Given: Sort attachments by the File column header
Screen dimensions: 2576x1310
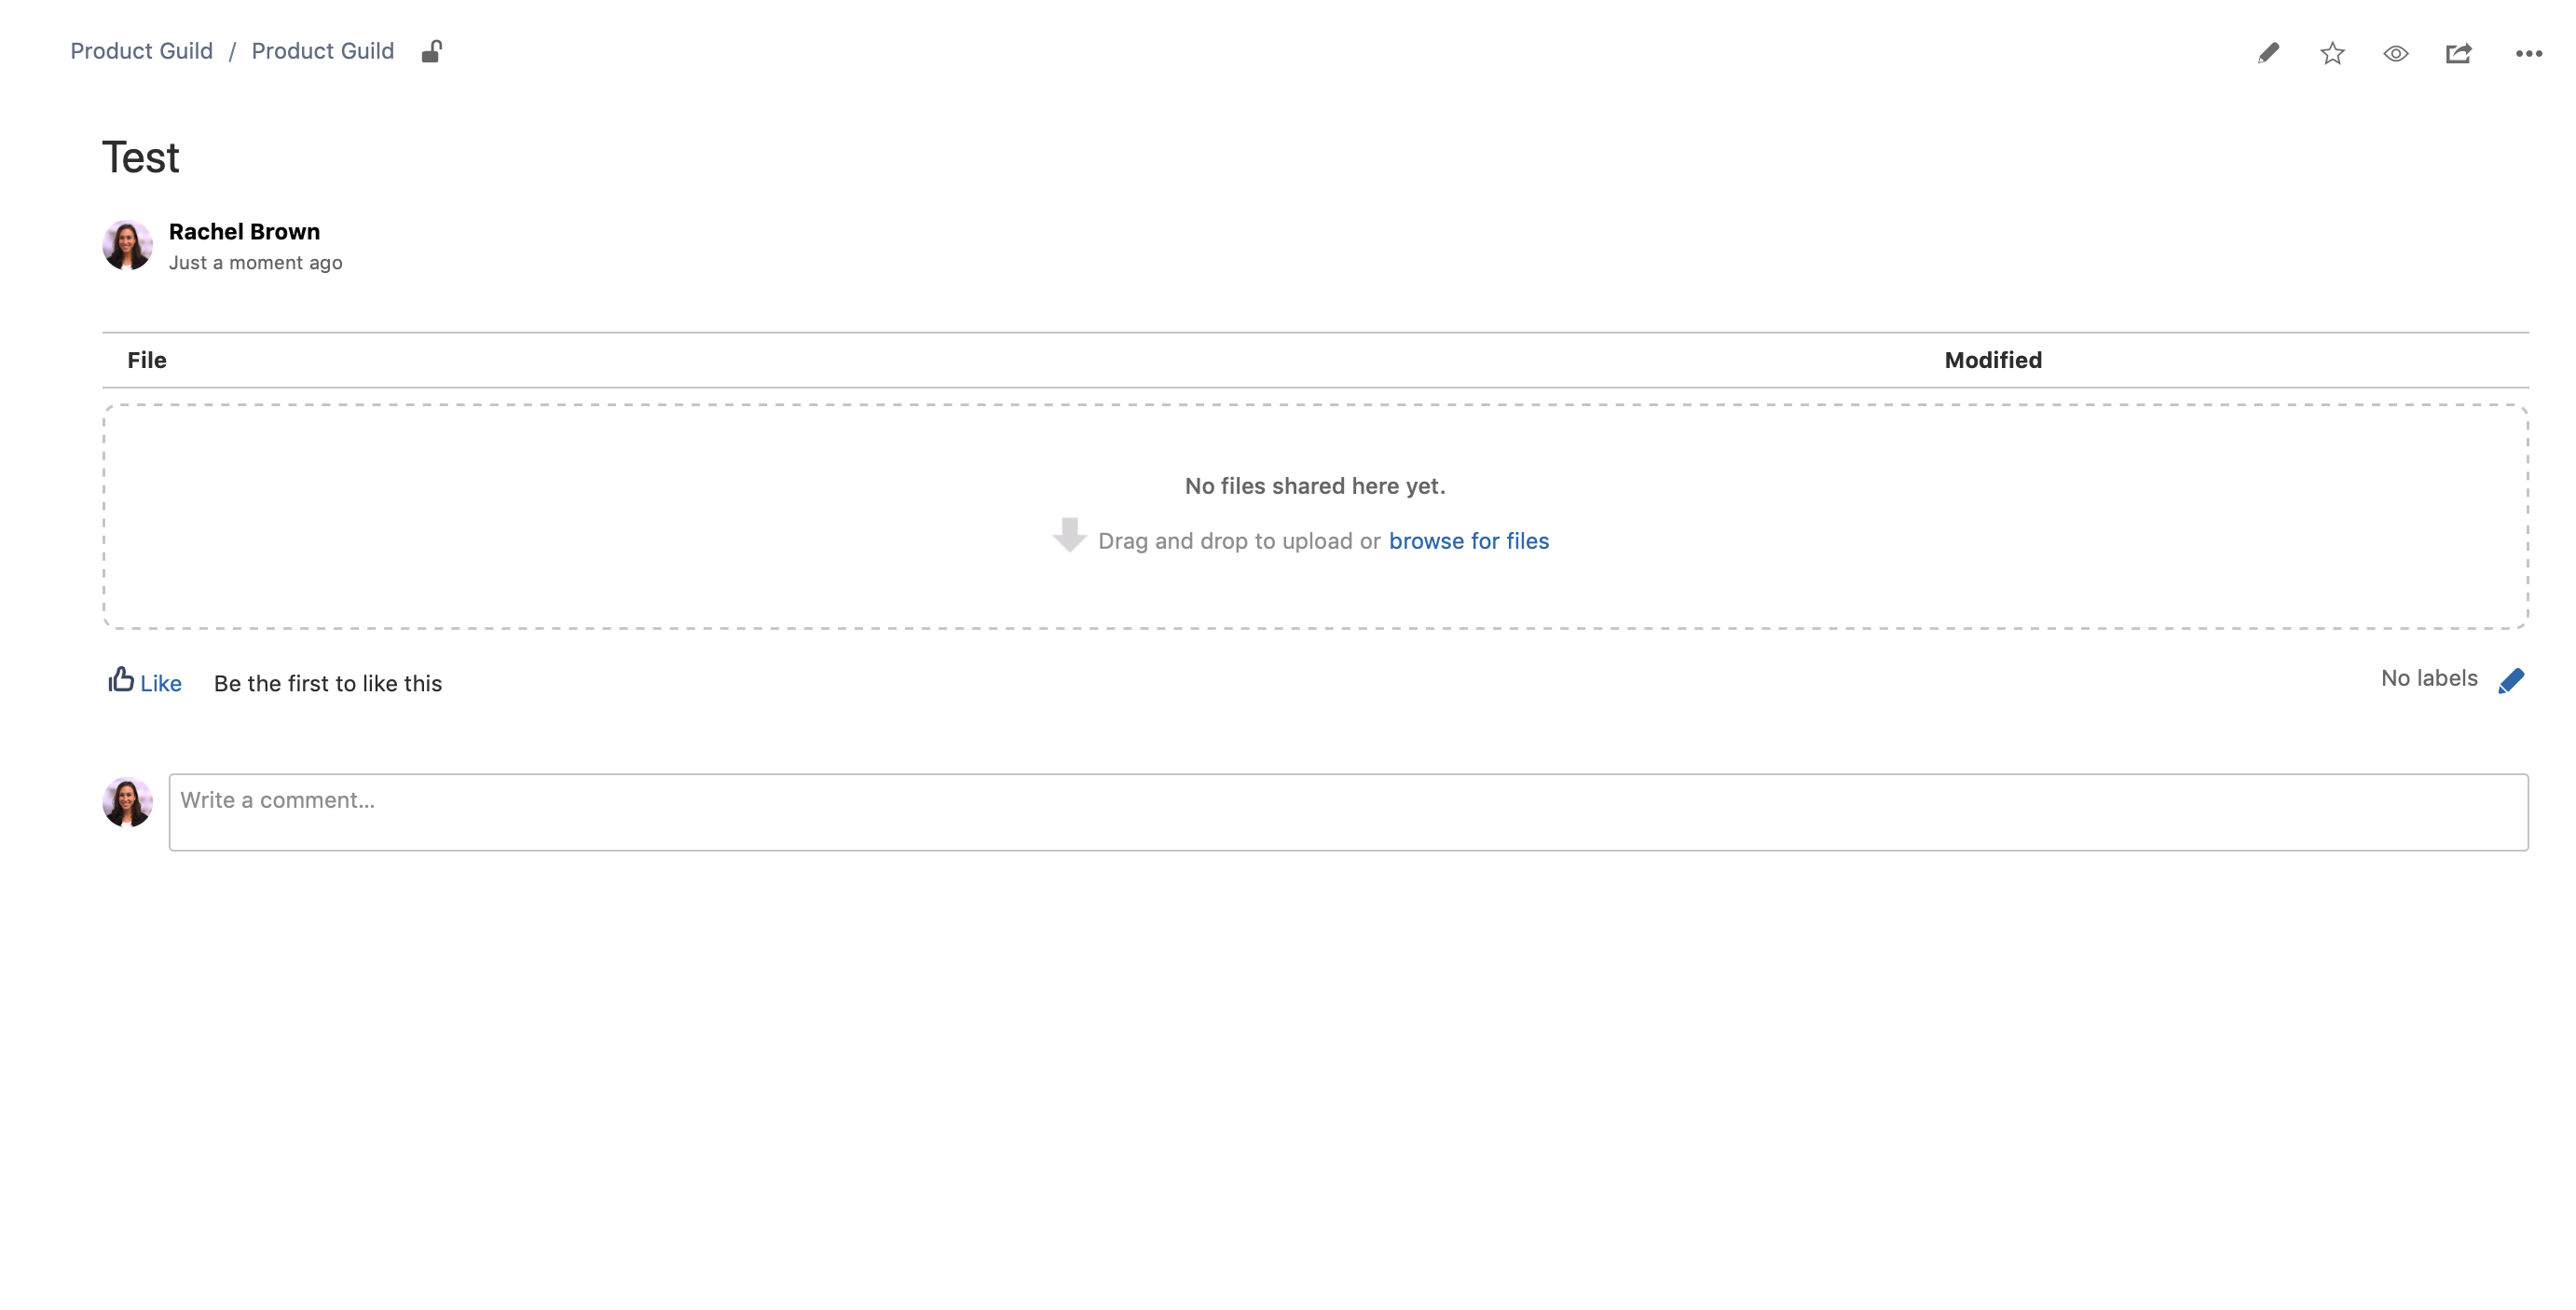Looking at the screenshot, I should coord(146,360).
